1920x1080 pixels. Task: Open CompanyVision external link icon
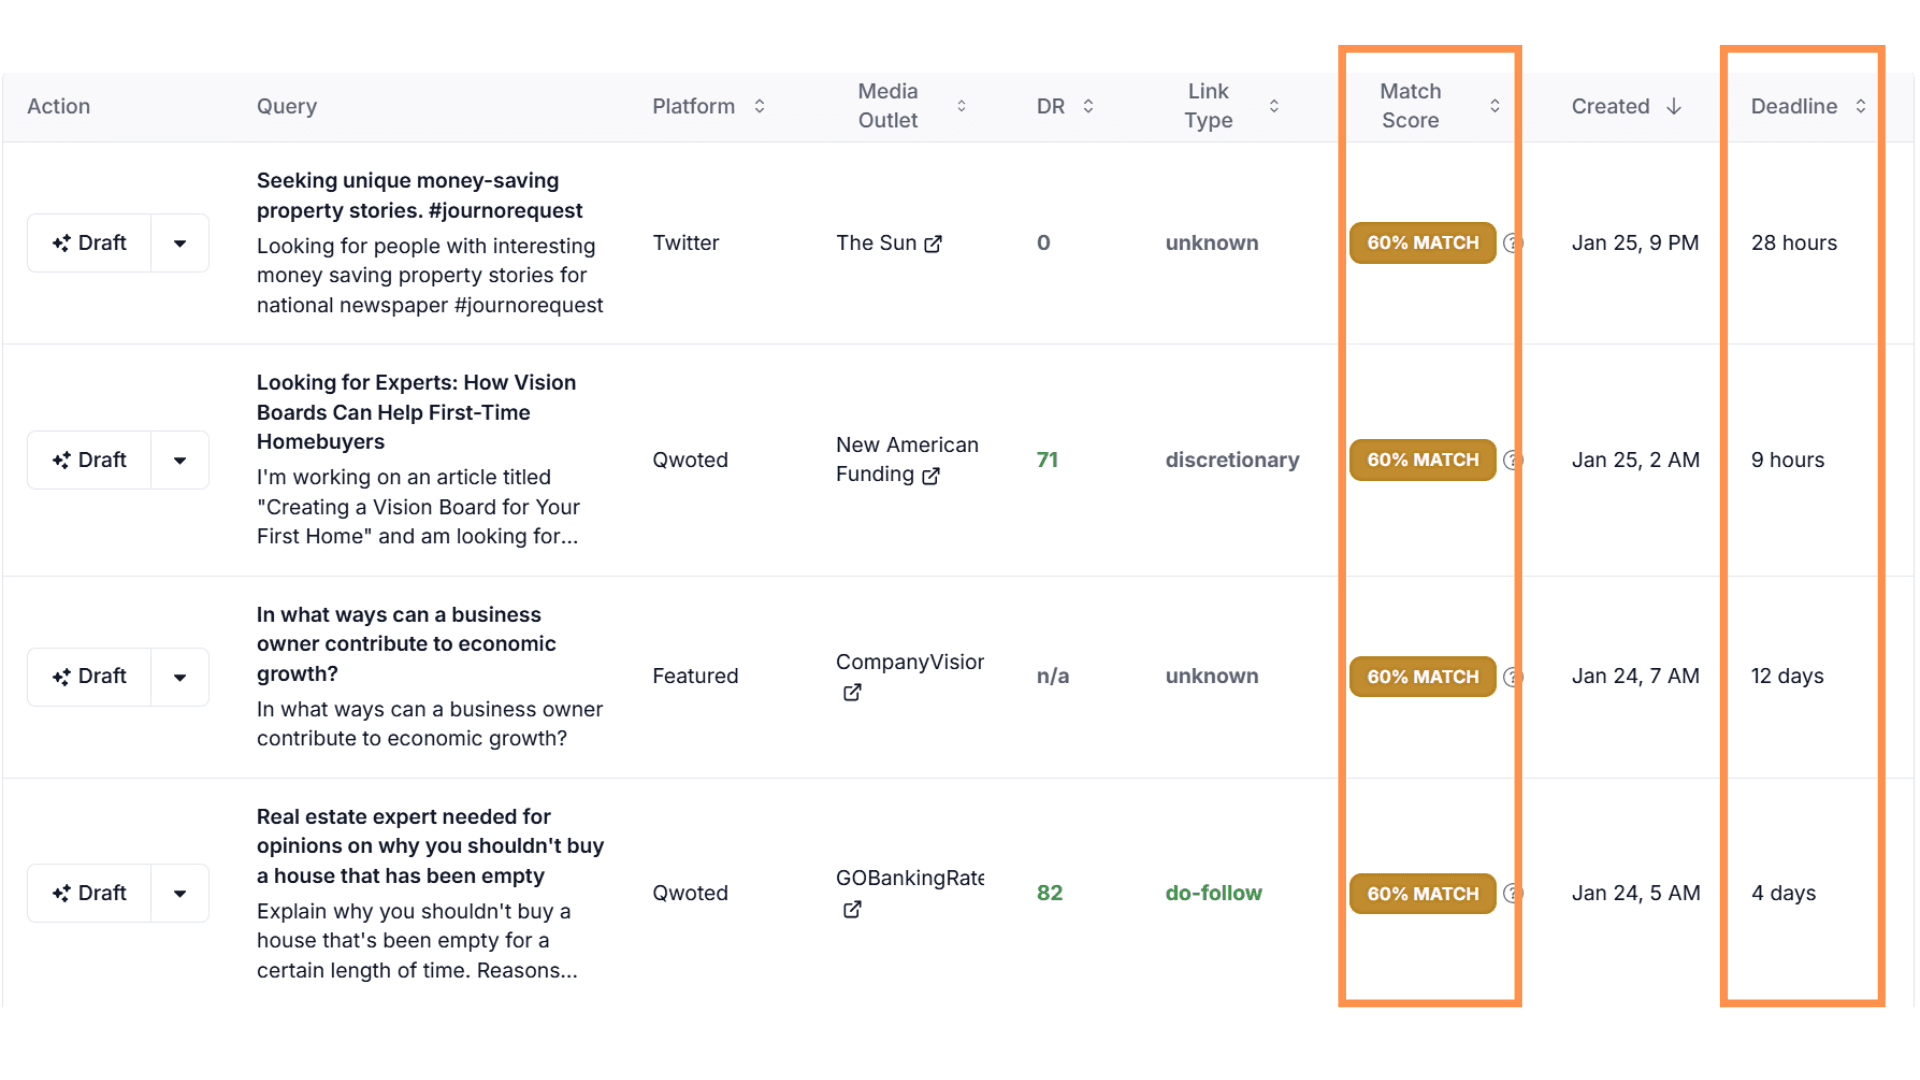[x=852, y=692]
